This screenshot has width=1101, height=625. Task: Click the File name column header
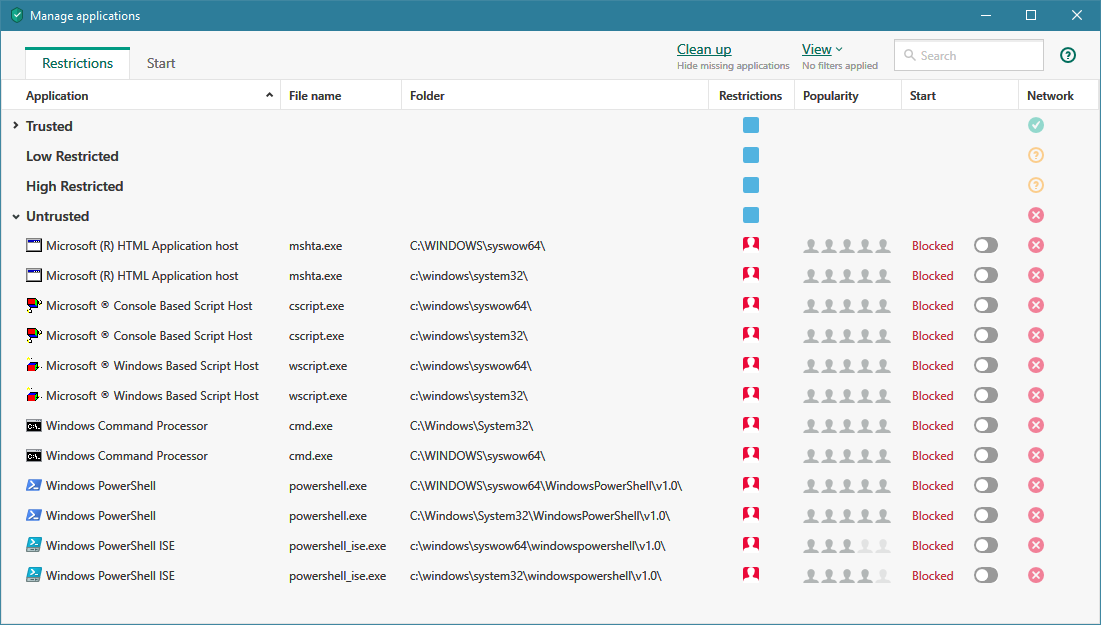(315, 96)
